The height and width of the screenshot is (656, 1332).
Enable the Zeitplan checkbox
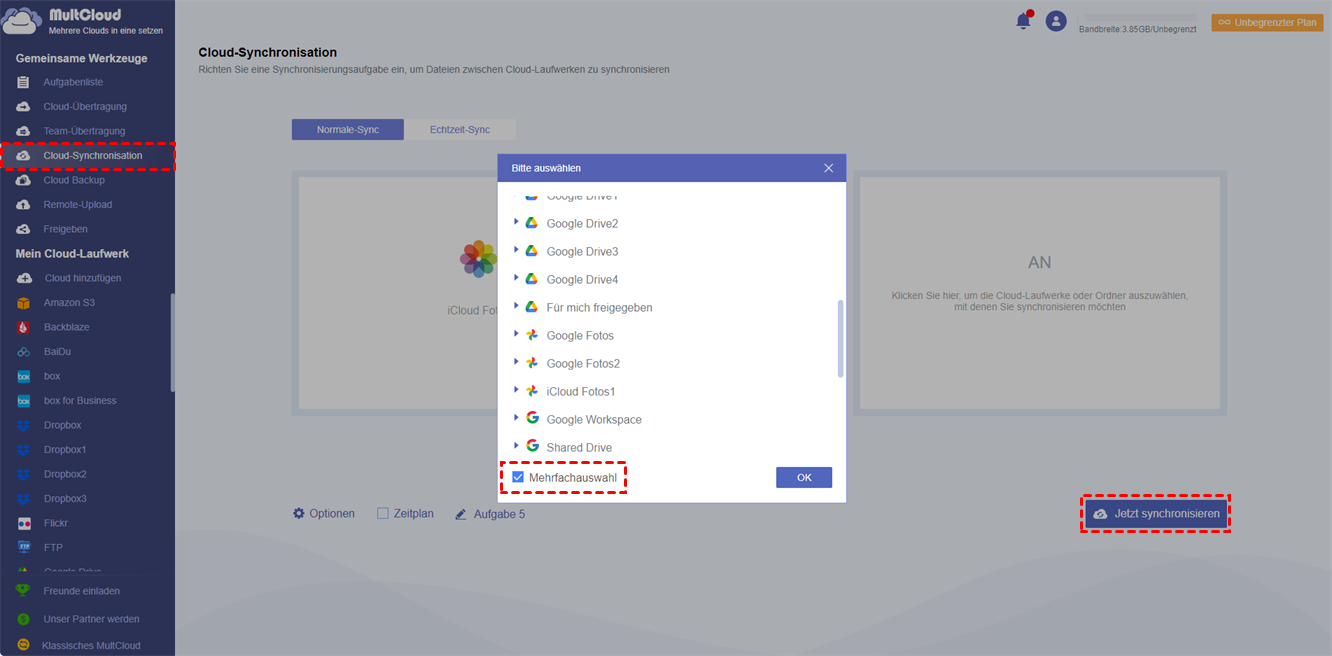[383, 513]
